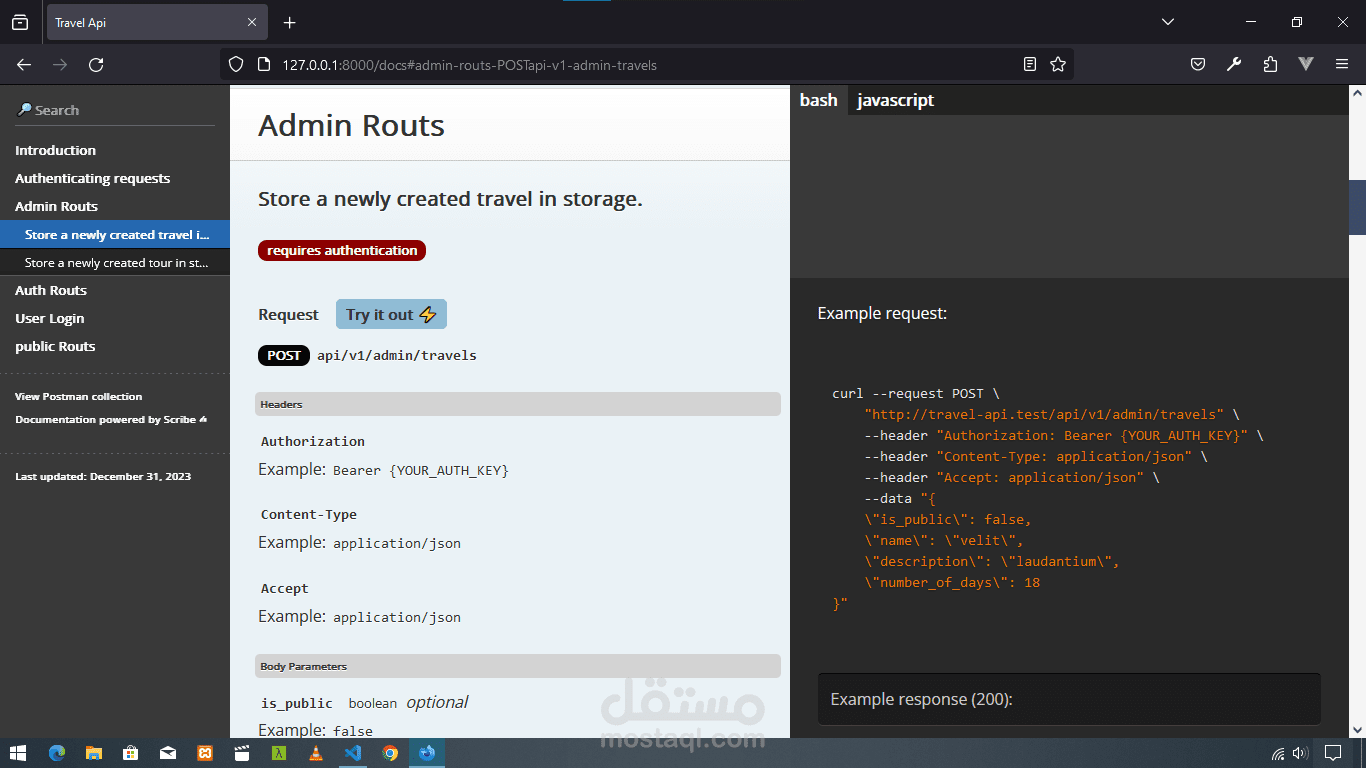Collapse the Admin Routs sidebar section
This screenshot has height=768, width=1366.
point(56,206)
